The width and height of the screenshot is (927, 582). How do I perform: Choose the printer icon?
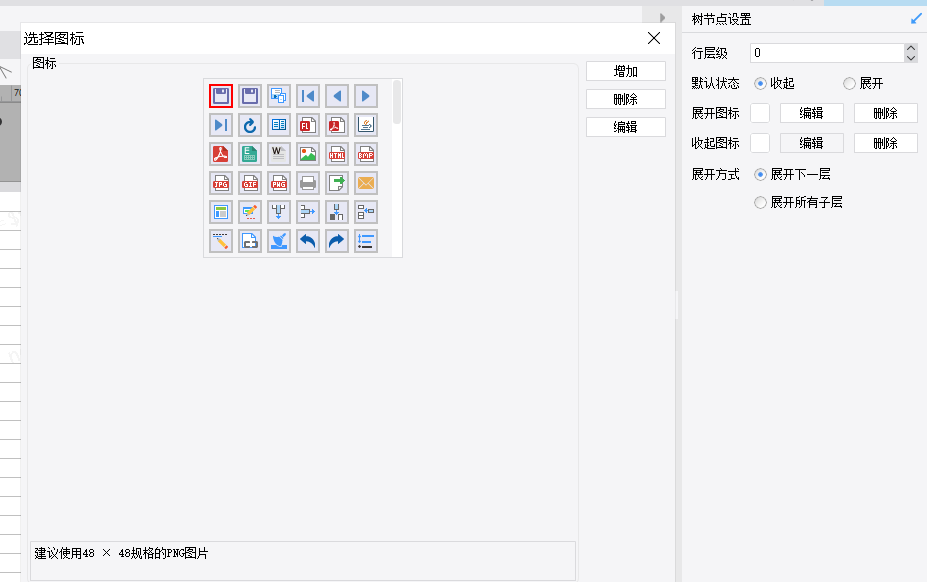[x=307, y=183]
